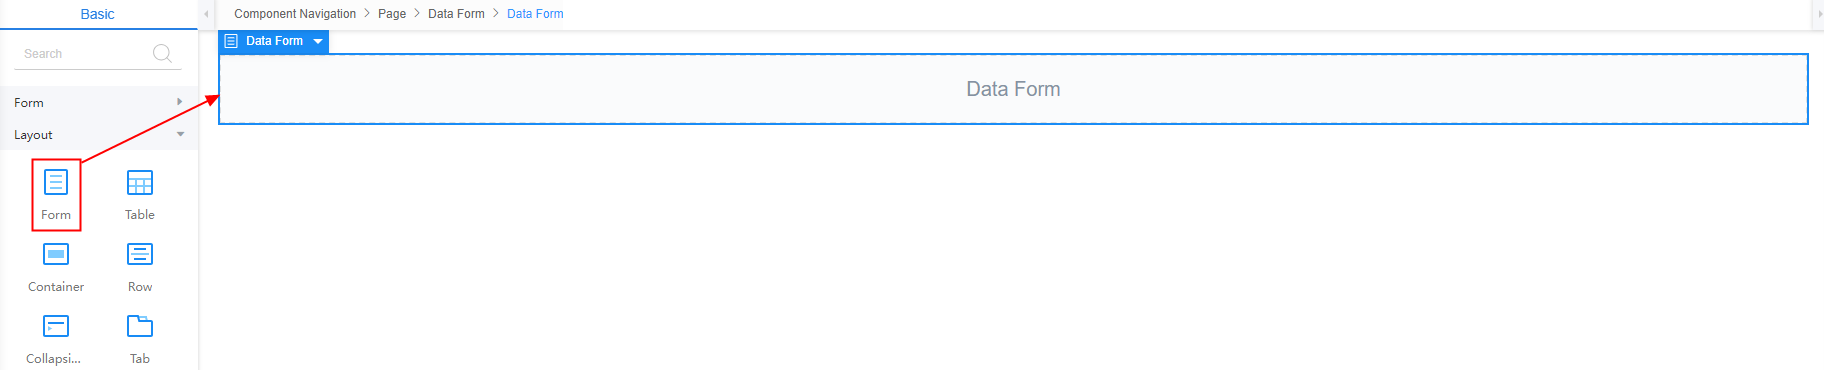Collapse the Layout category section

(x=99, y=134)
